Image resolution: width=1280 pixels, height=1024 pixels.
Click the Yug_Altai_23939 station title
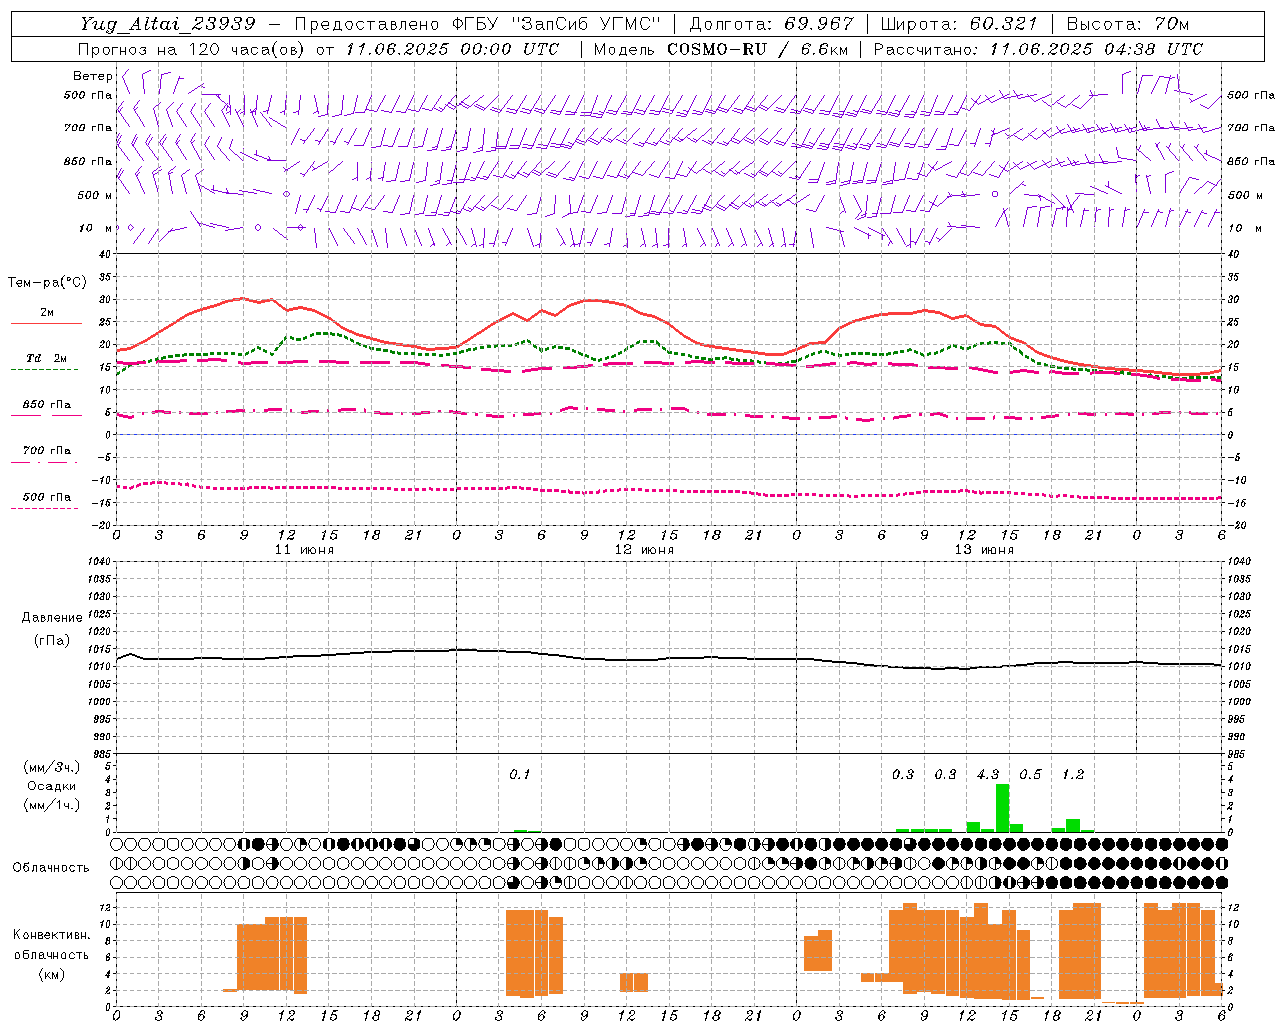[x=168, y=24]
